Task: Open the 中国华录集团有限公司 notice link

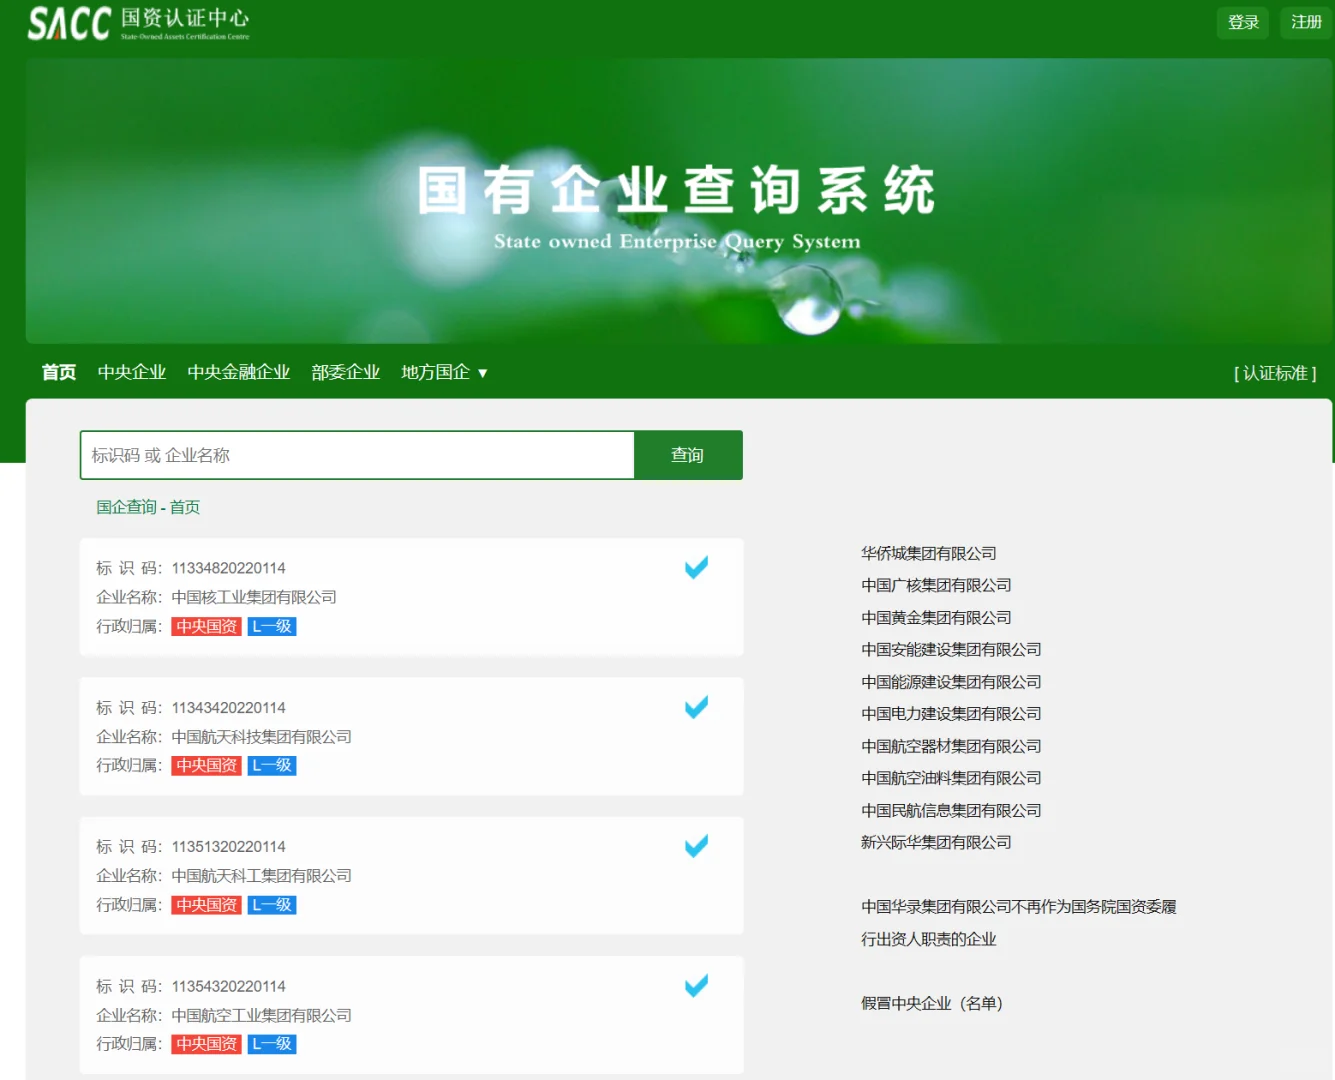Action: click(x=1019, y=923)
